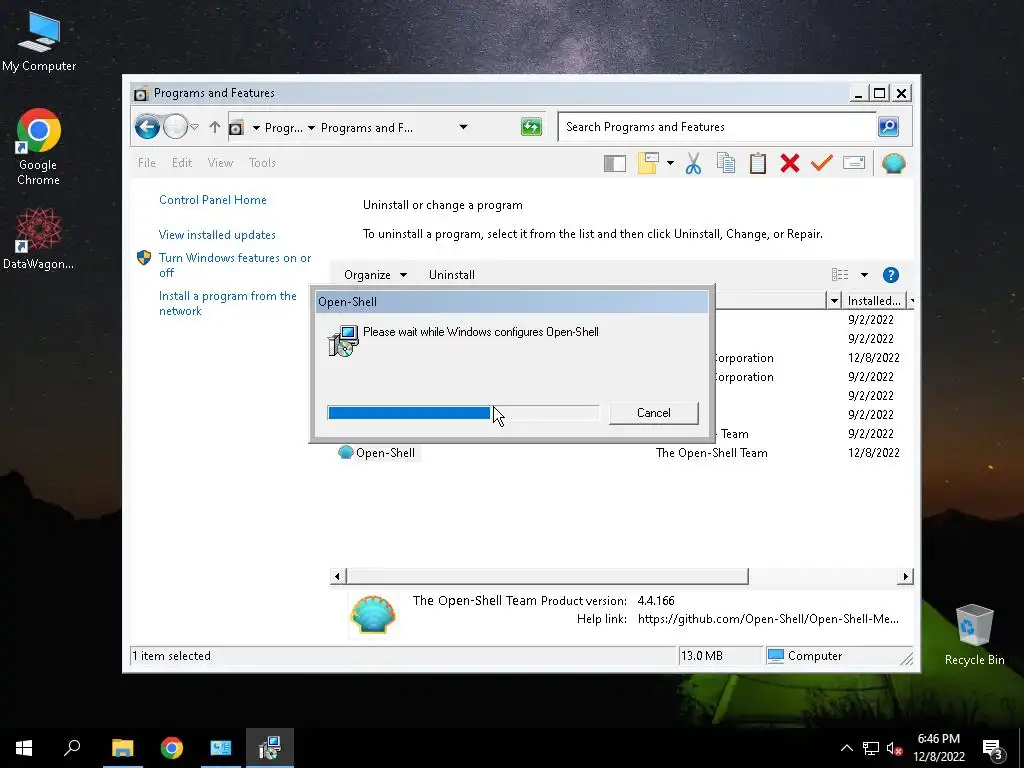The image size is (1024, 768).
Task: Click the Installed... column header
Action: click(x=874, y=300)
